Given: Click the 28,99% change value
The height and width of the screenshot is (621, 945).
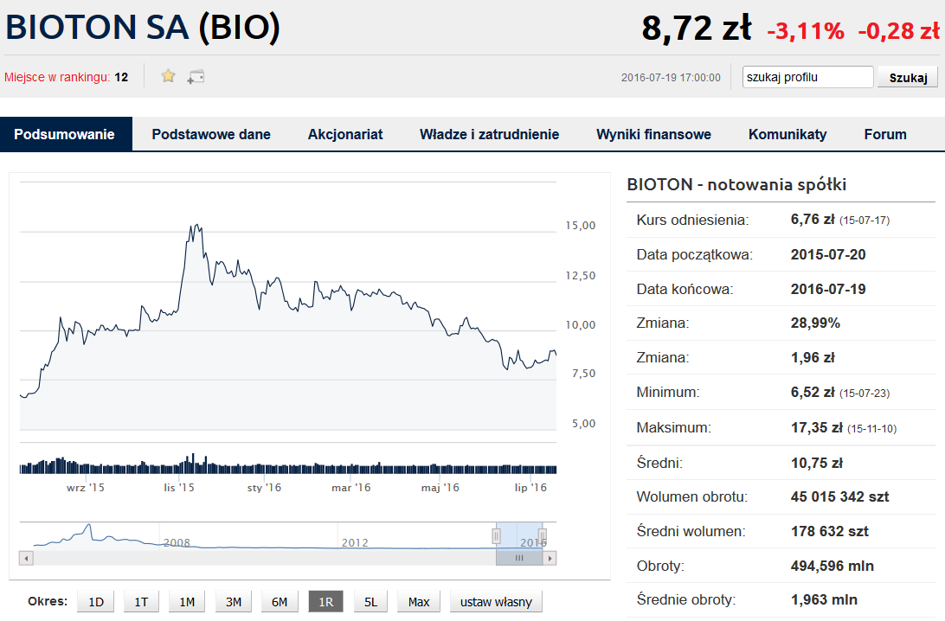Looking at the screenshot, I should coord(815,323).
